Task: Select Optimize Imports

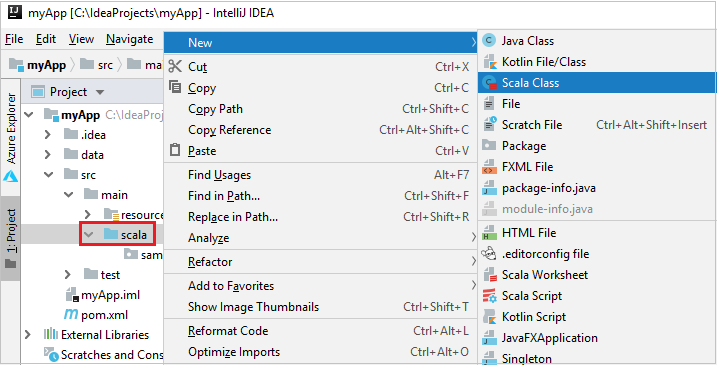Action: [320, 352]
